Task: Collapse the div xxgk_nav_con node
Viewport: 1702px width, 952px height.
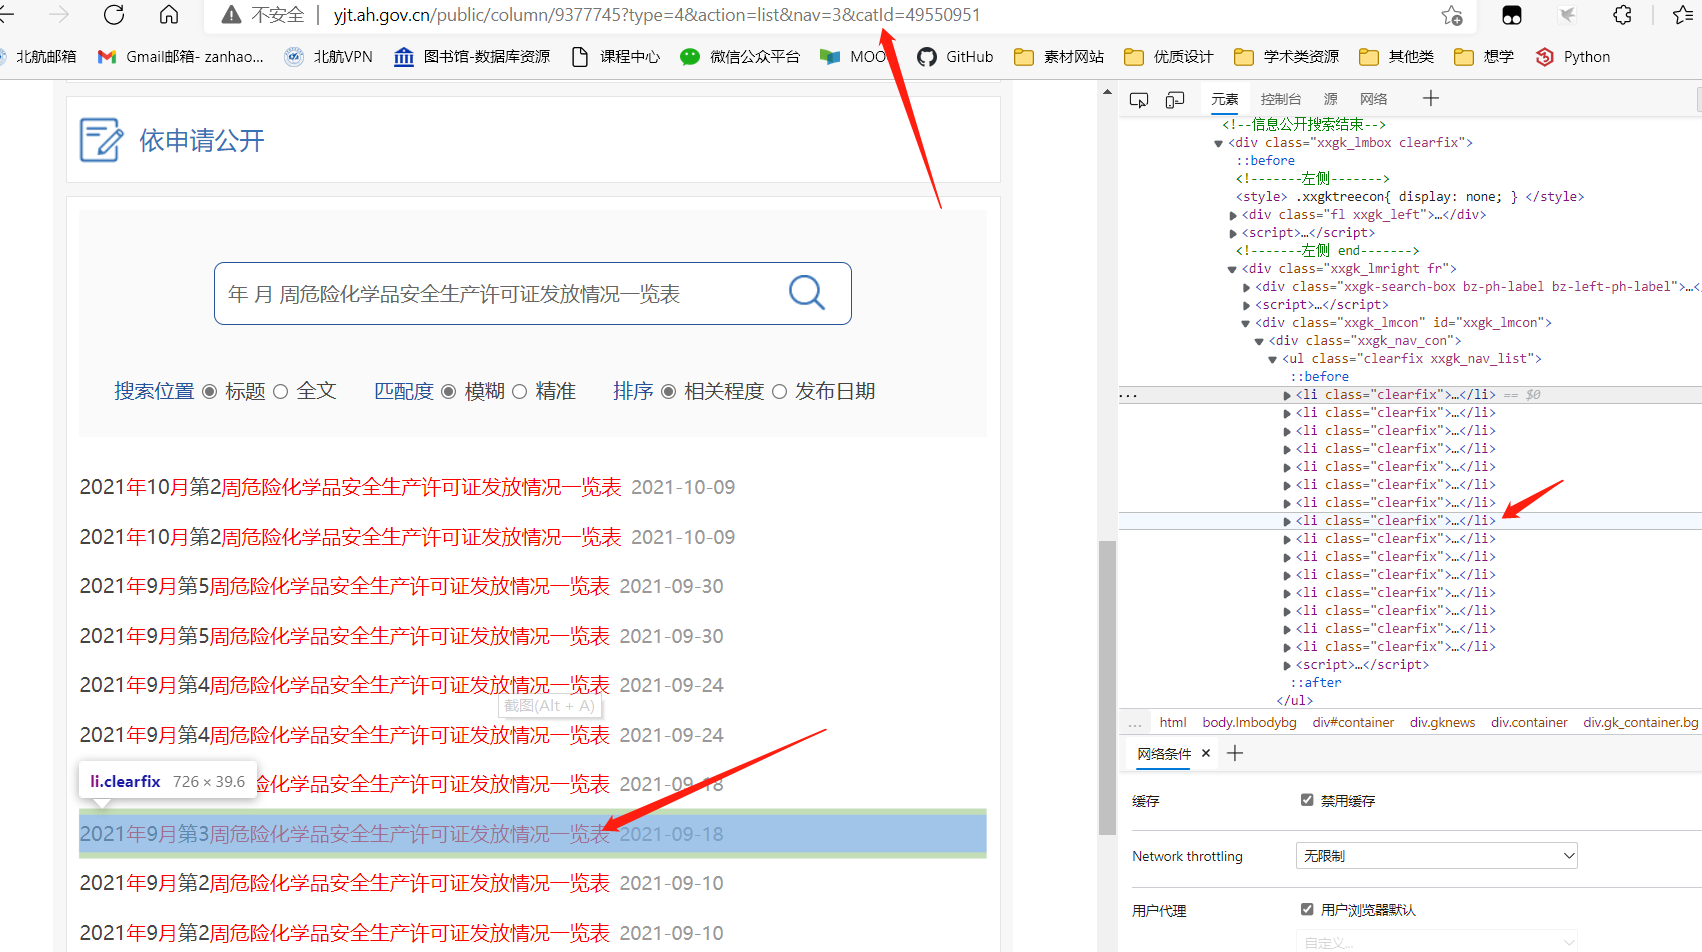Action: click(1260, 341)
